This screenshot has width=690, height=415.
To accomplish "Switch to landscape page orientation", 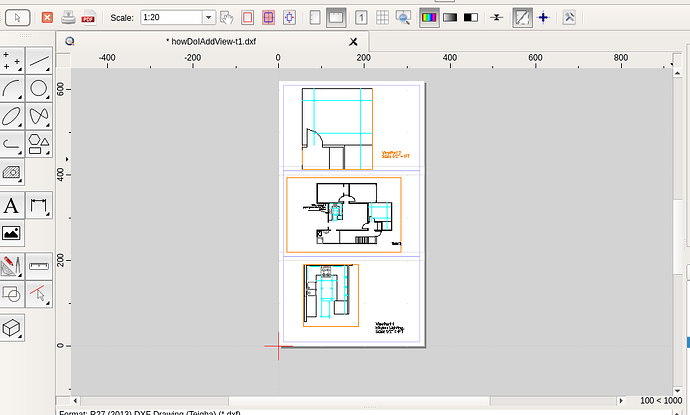I will click(x=336, y=18).
